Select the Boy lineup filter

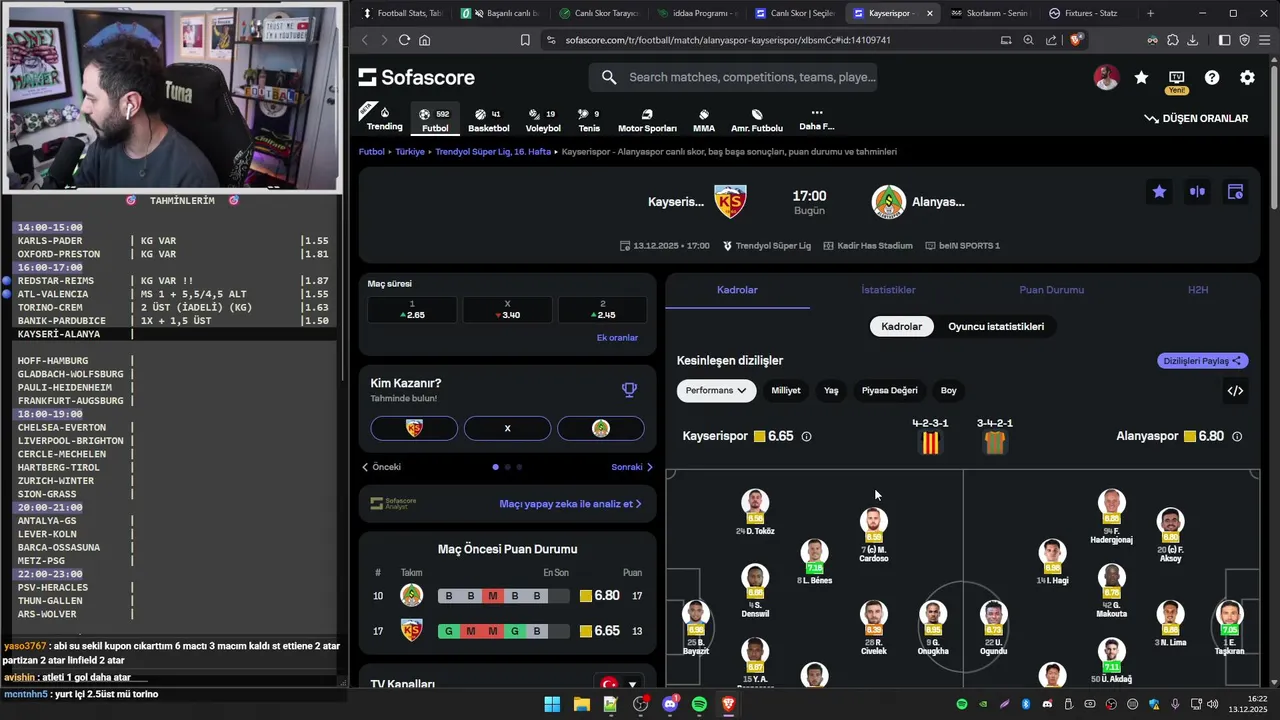pos(948,390)
